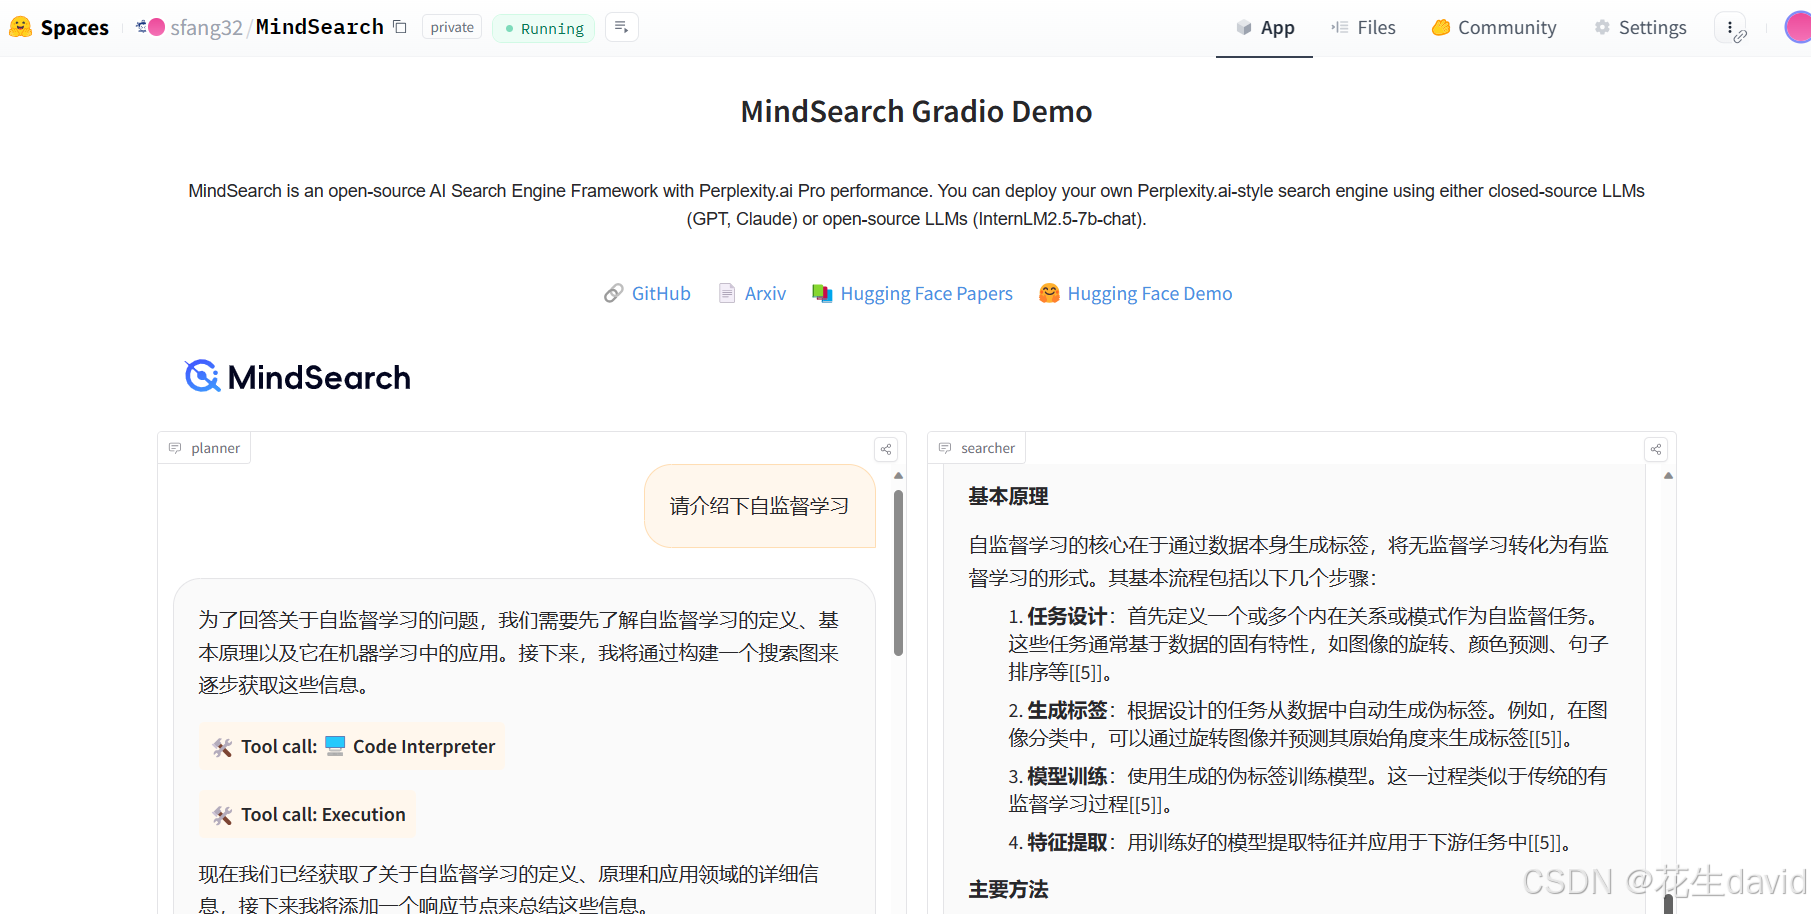Click the list item 任务设计
This screenshot has height=914, width=1811.
pos(1307,644)
